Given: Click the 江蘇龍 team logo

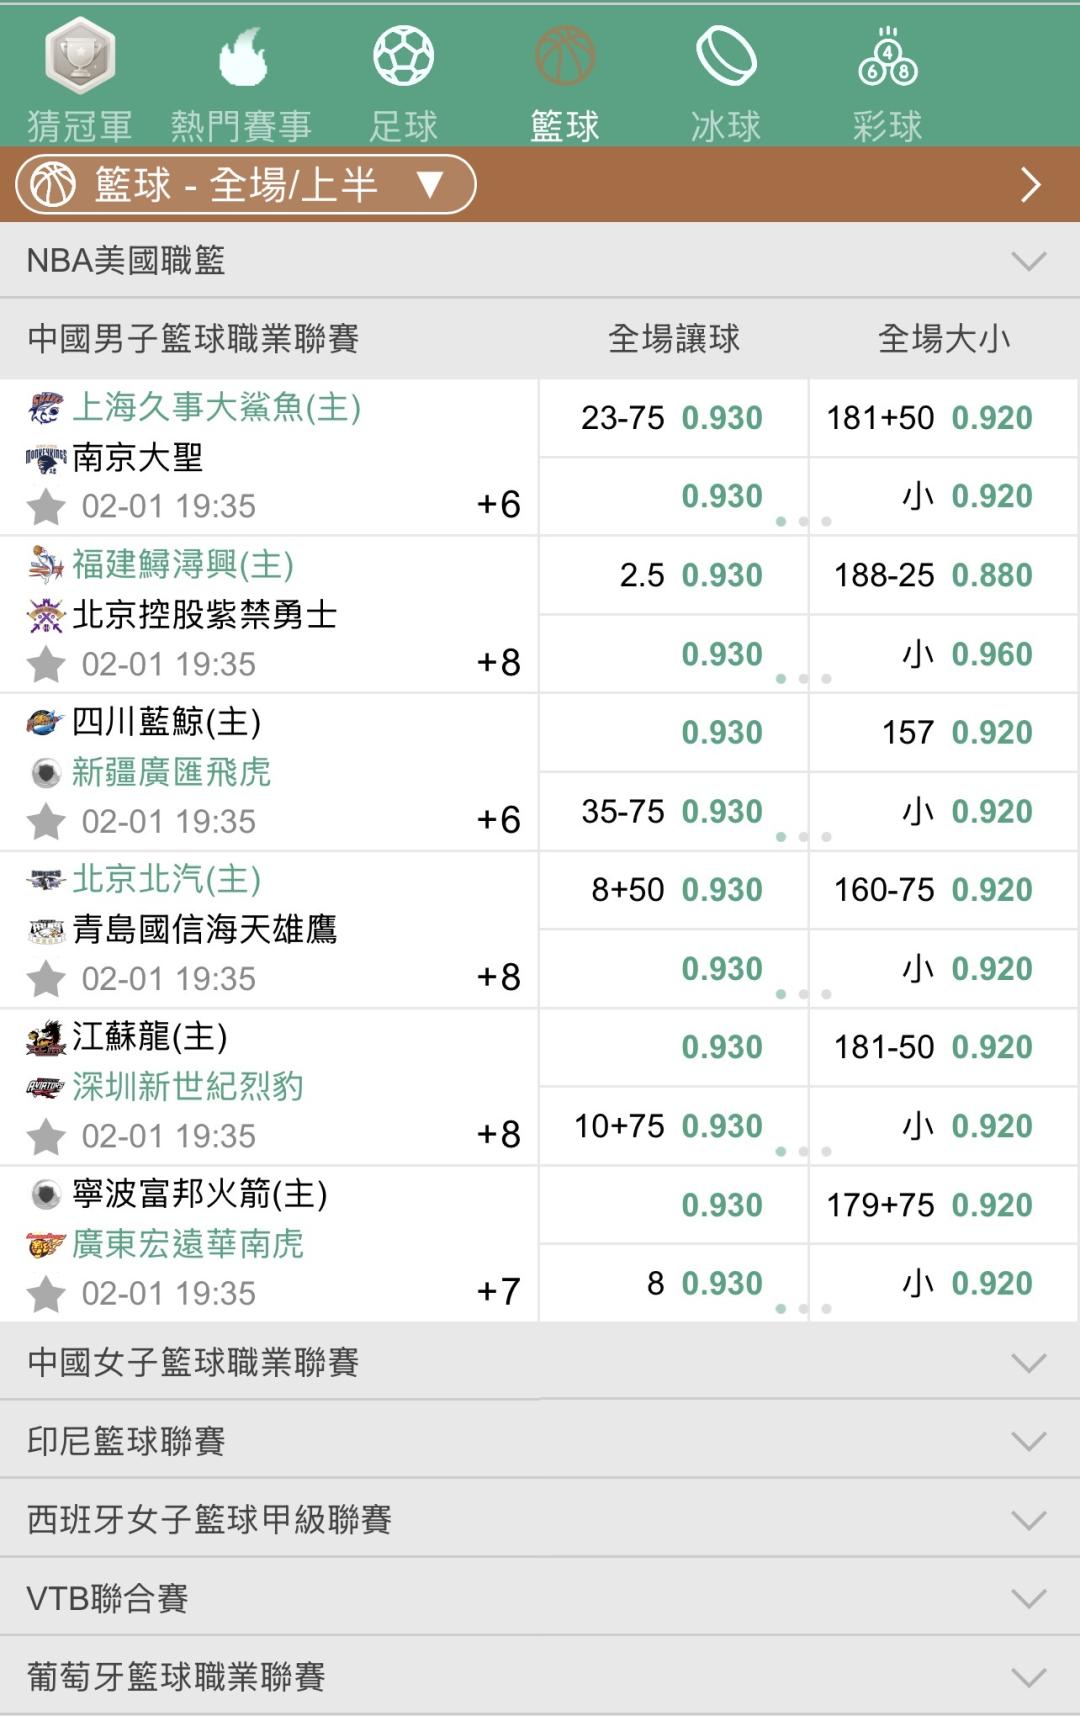Looking at the screenshot, I should click(46, 1037).
